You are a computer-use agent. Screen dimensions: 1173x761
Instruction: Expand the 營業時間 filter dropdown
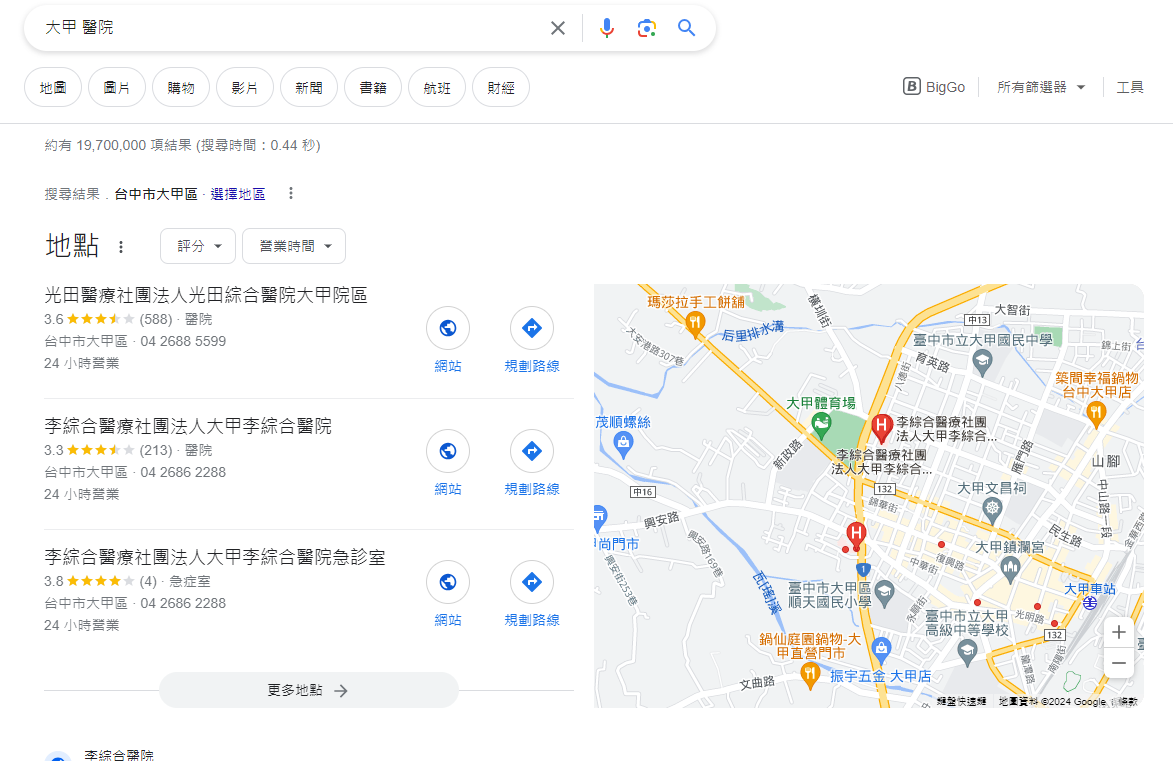pos(294,246)
